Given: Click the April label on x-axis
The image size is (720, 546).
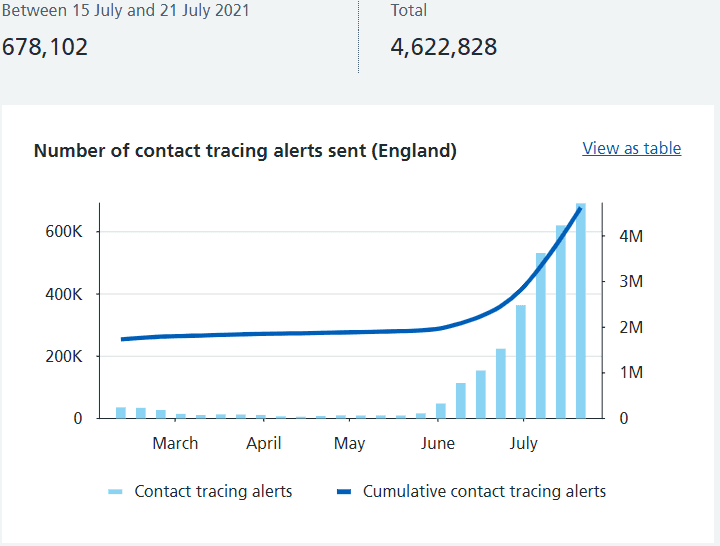Looking at the screenshot, I should pos(264,443).
